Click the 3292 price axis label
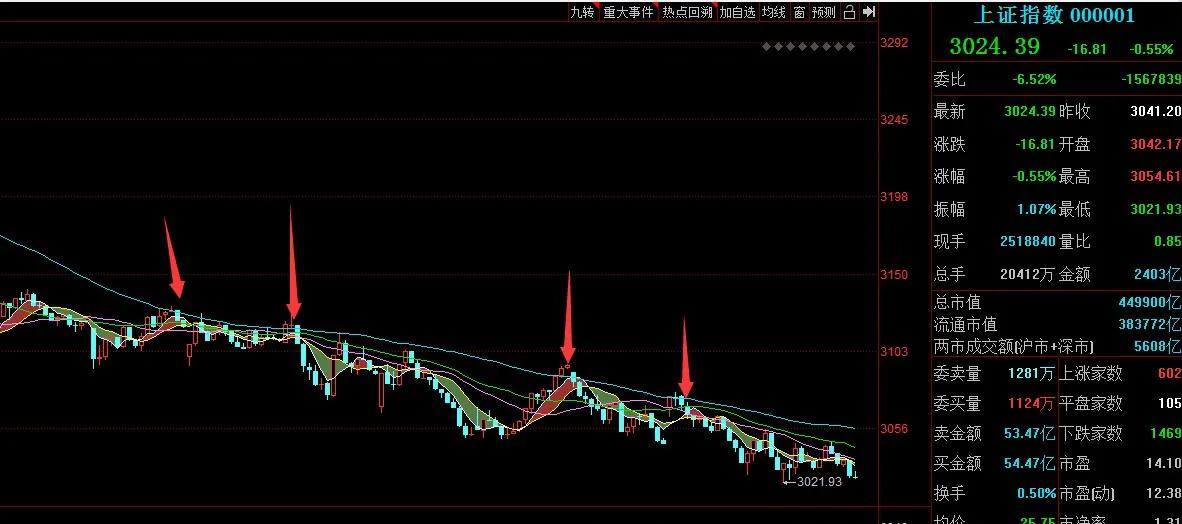The height and width of the screenshot is (524, 1182). [895, 42]
